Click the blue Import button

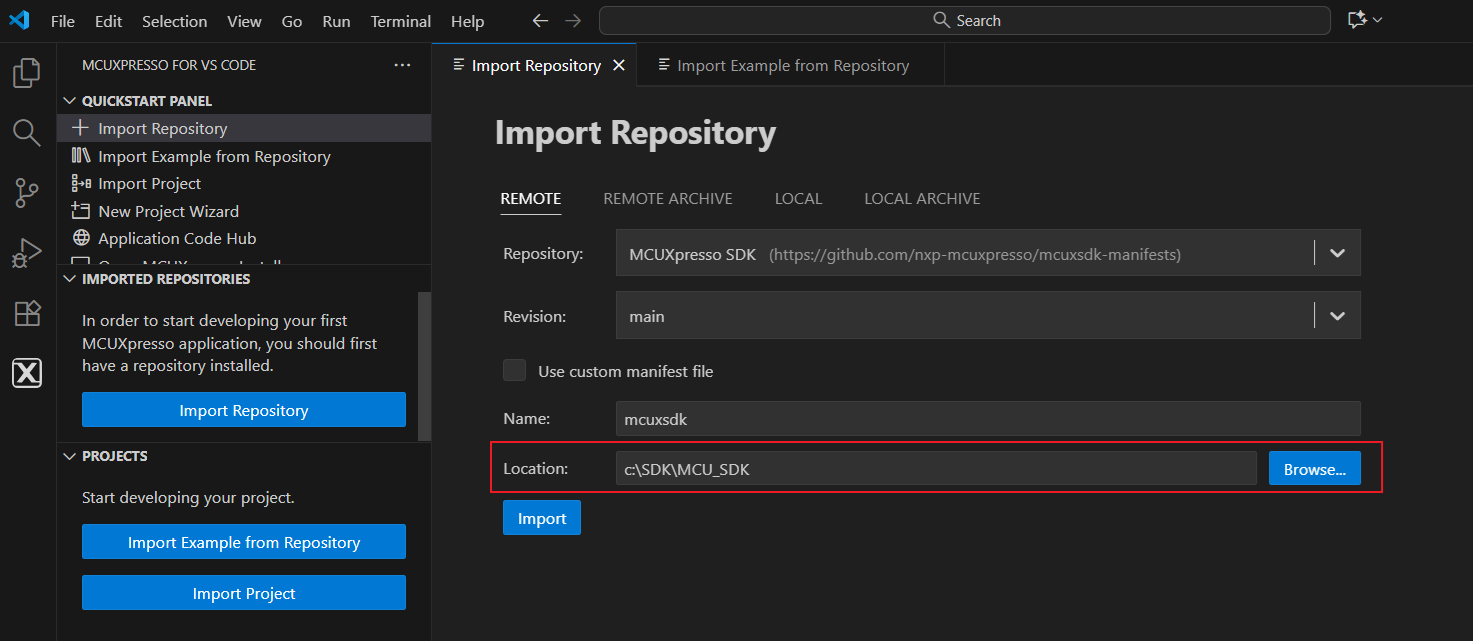(541, 518)
